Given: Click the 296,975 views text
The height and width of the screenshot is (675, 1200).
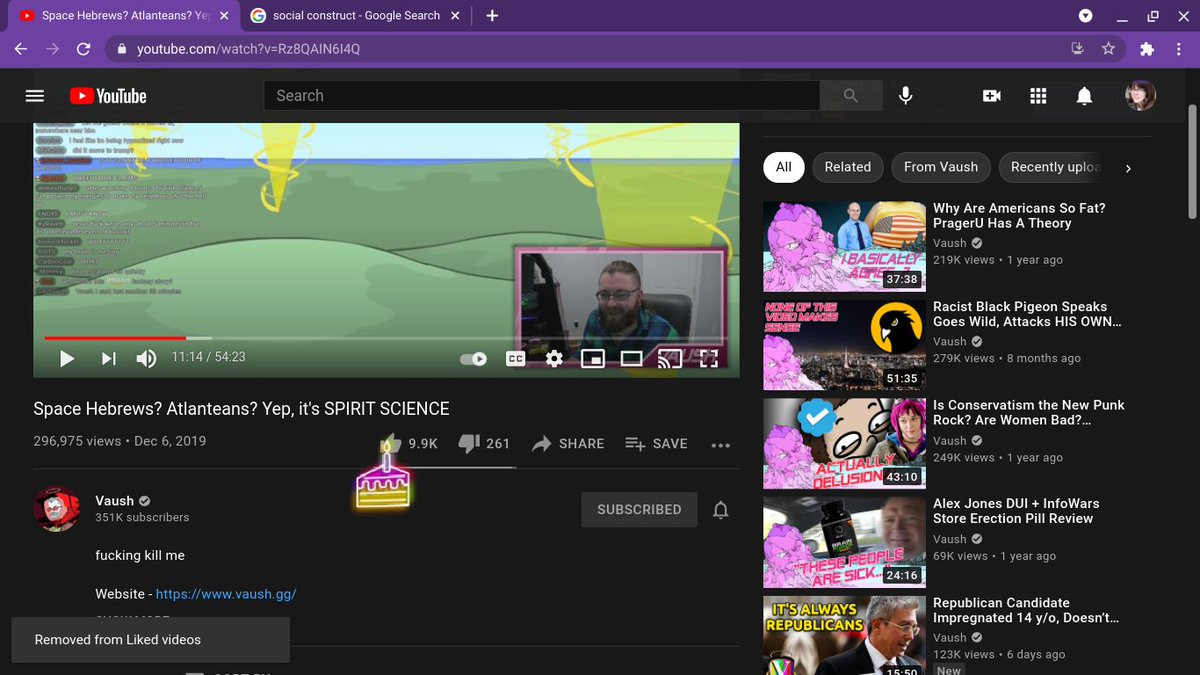Looking at the screenshot, I should pyautogui.click(x=77, y=441).
